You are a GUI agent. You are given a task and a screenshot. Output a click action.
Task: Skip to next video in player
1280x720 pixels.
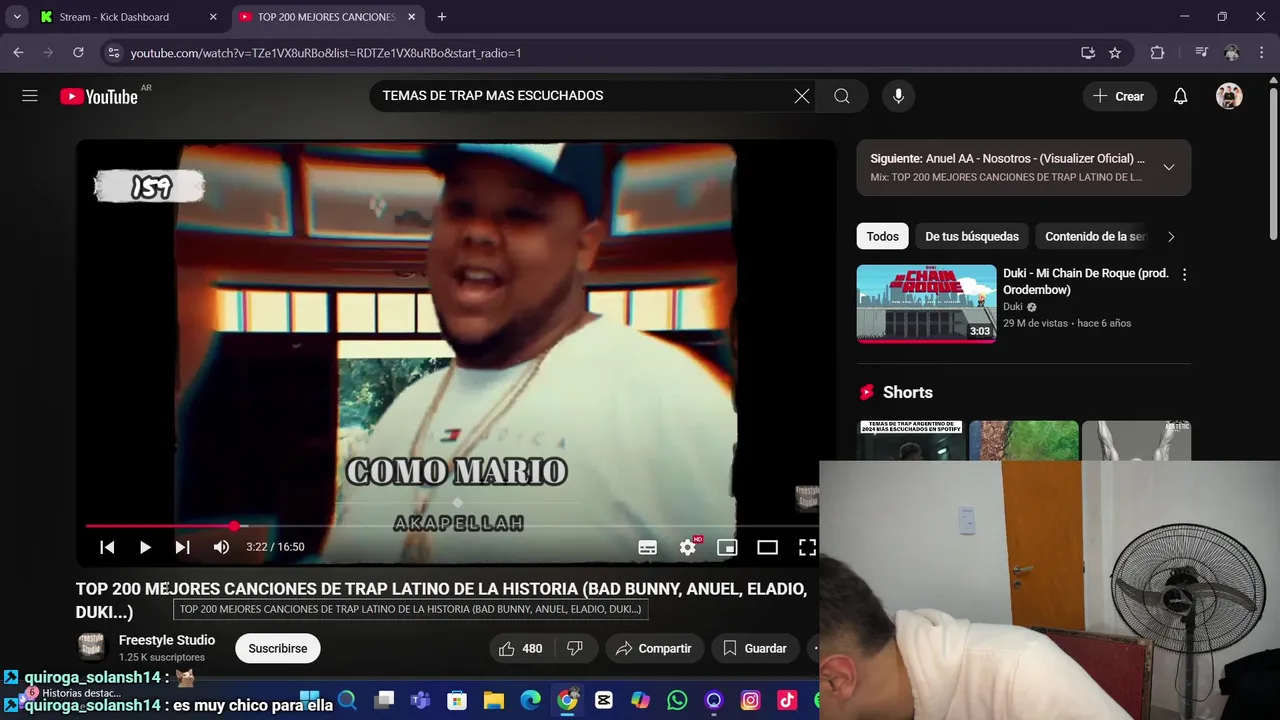[182, 547]
